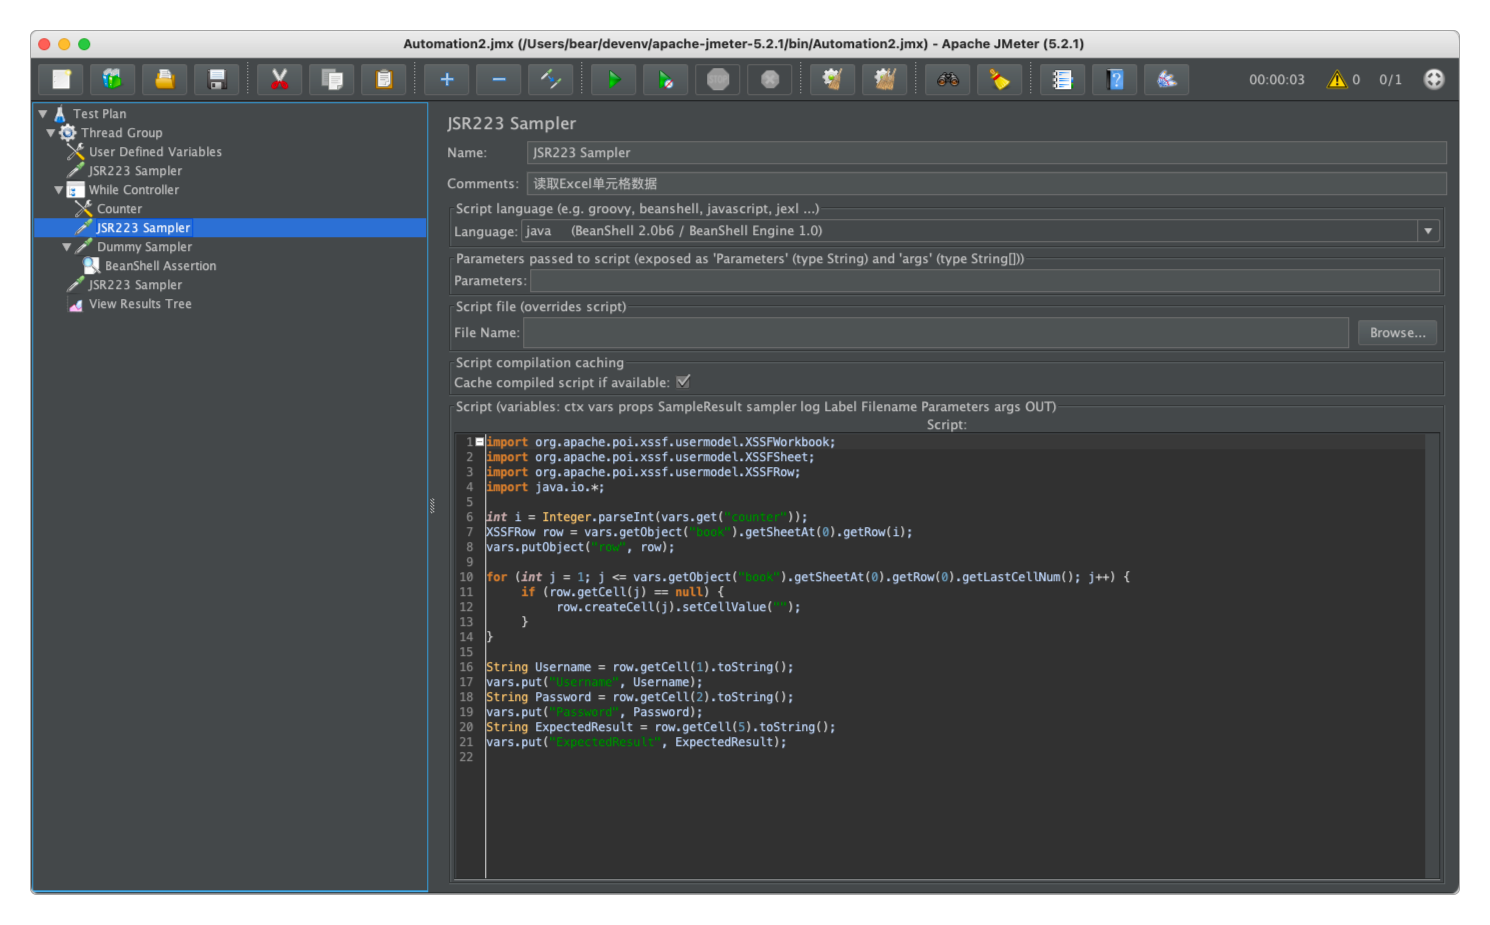The width and height of the screenshot is (1490, 925).
Task: Start test with no pauses icon
Action: [x=666, y=79]
